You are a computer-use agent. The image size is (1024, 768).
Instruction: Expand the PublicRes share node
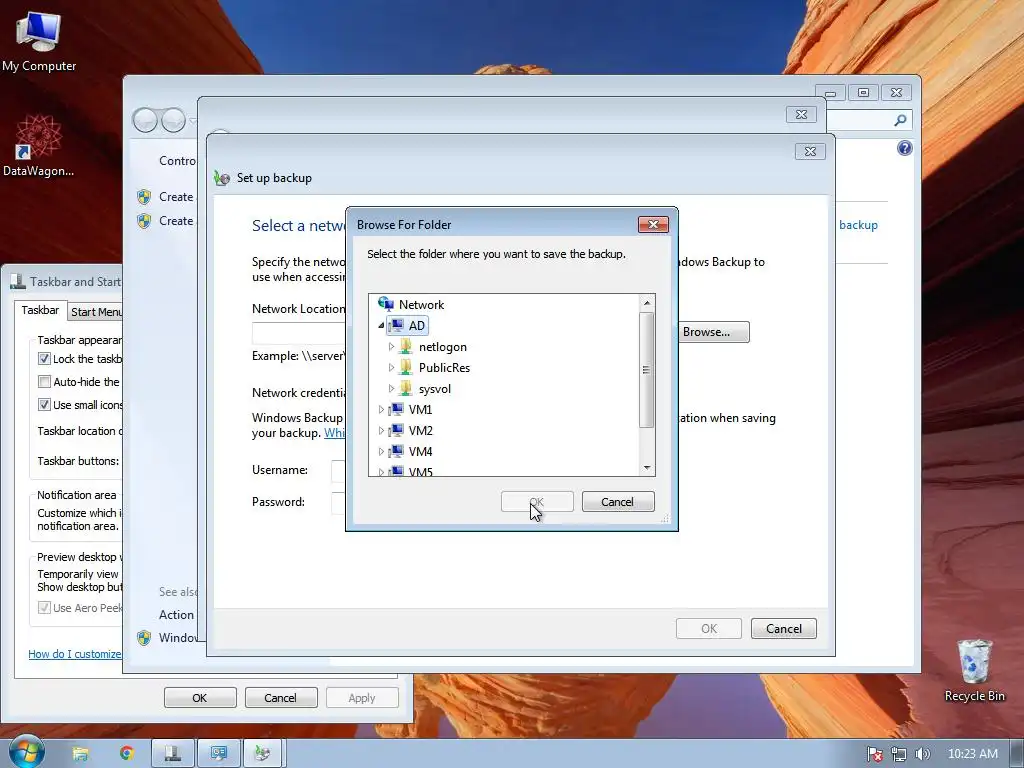[391, 368]
